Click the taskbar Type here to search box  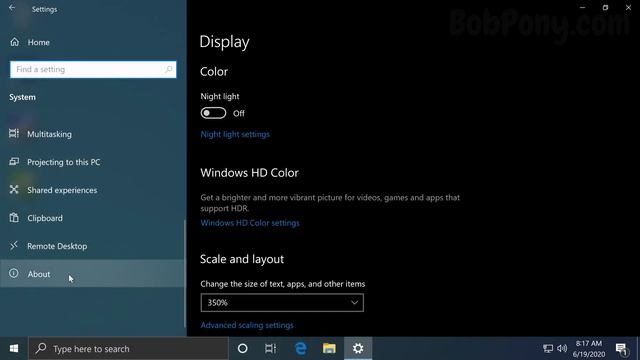coord(128,349)
